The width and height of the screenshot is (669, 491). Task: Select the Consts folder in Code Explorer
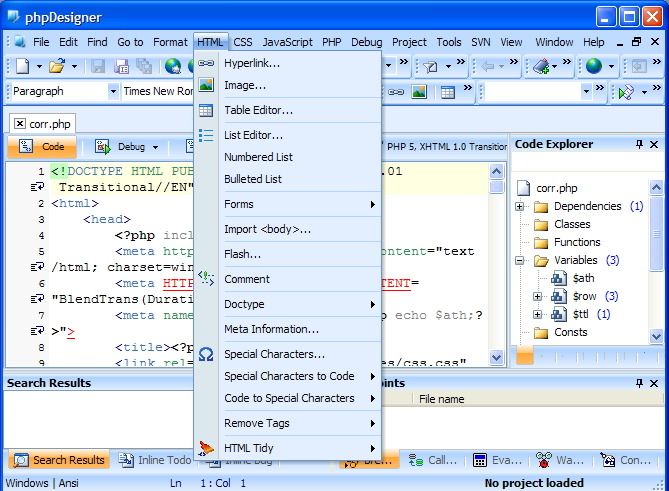pos(570,332)
